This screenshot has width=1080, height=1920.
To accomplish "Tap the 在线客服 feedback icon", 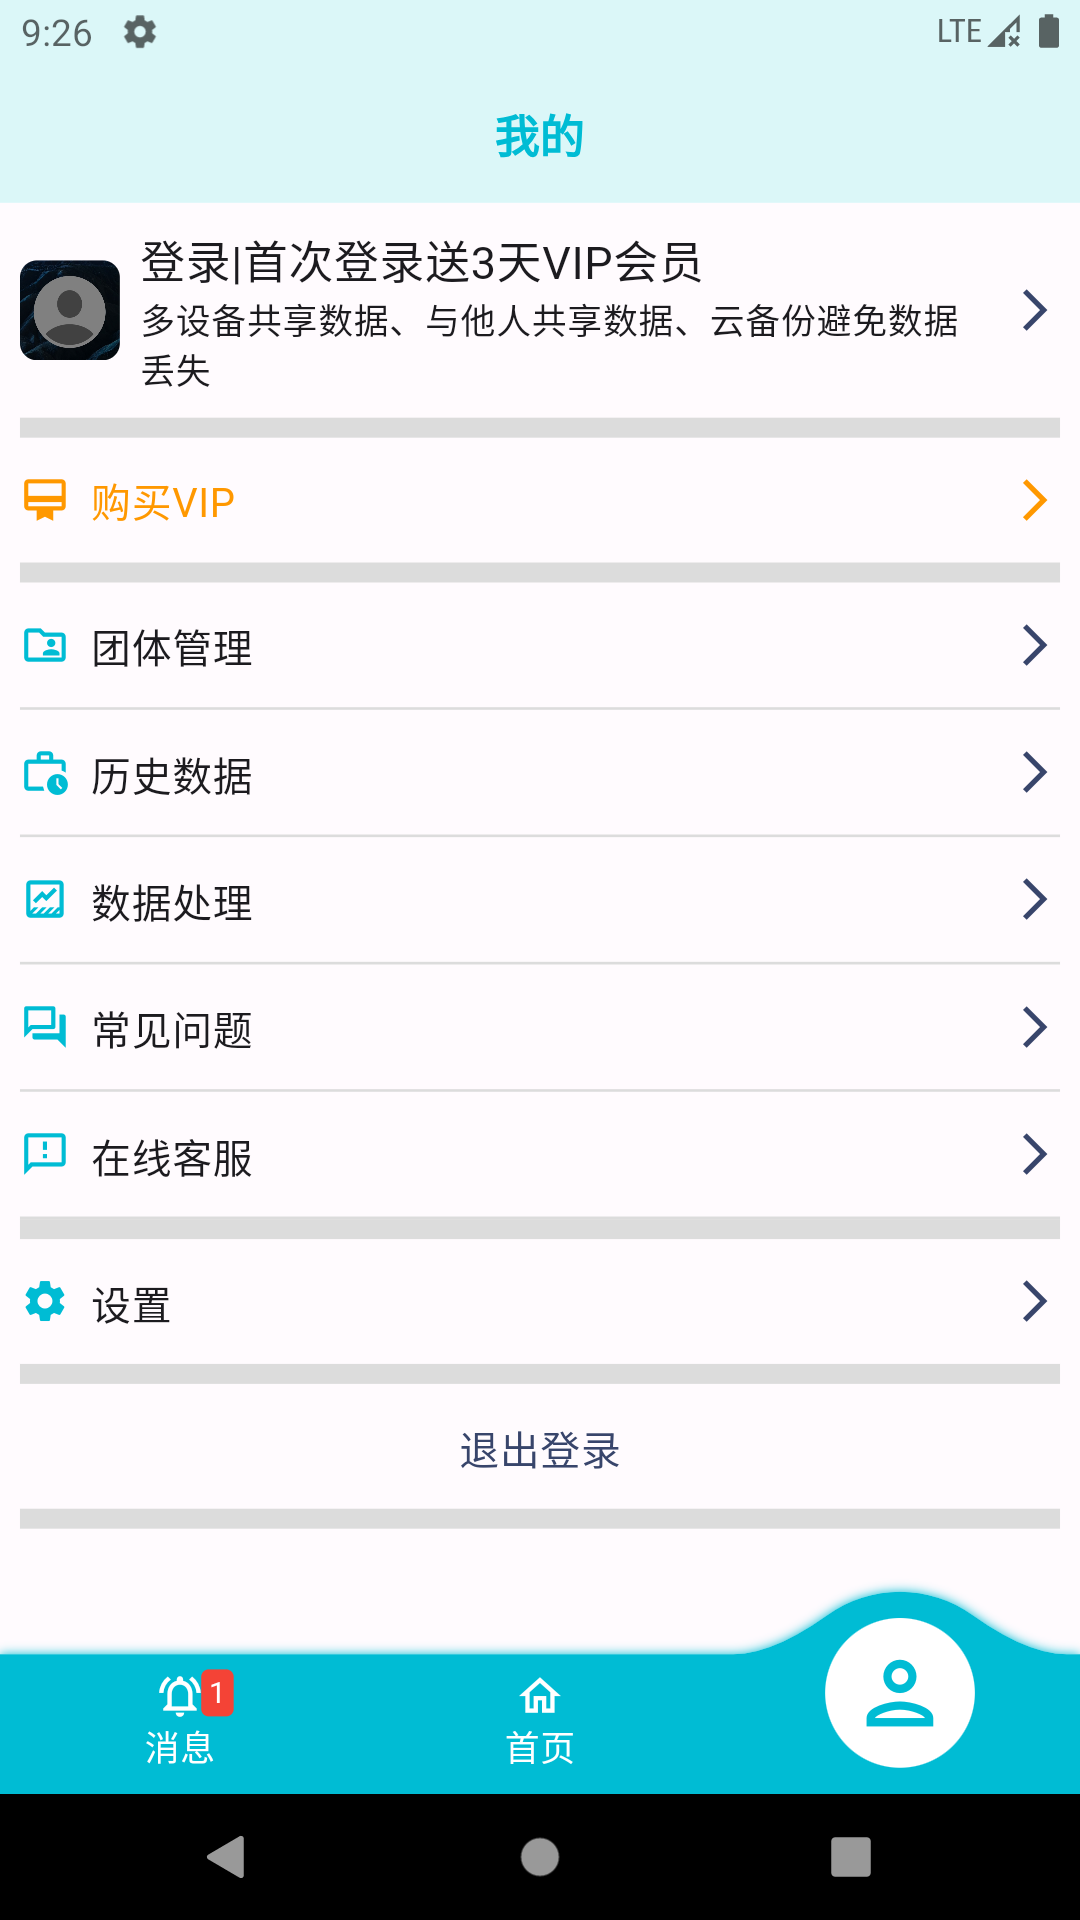I will pos(45,1154).
